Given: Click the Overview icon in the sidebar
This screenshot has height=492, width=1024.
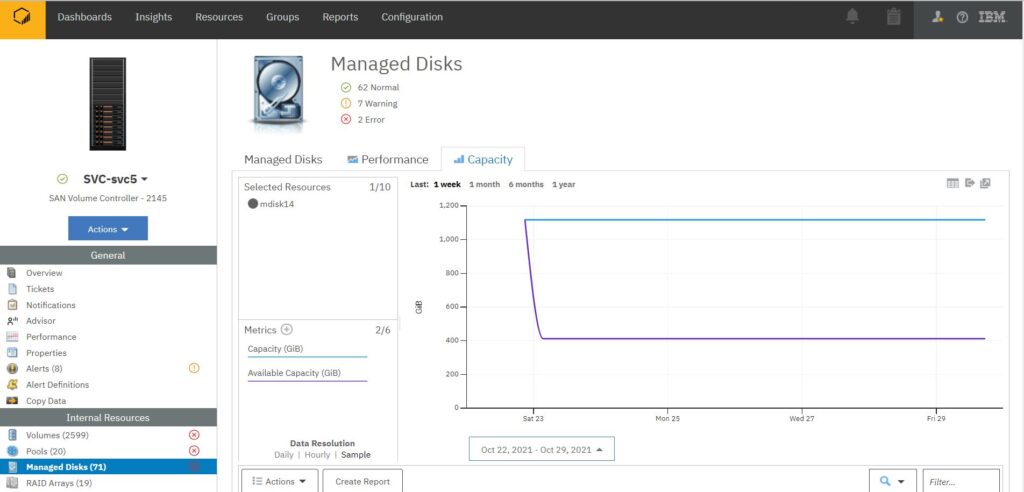Looking at the screenshot, I should click(x=12, y=273).
